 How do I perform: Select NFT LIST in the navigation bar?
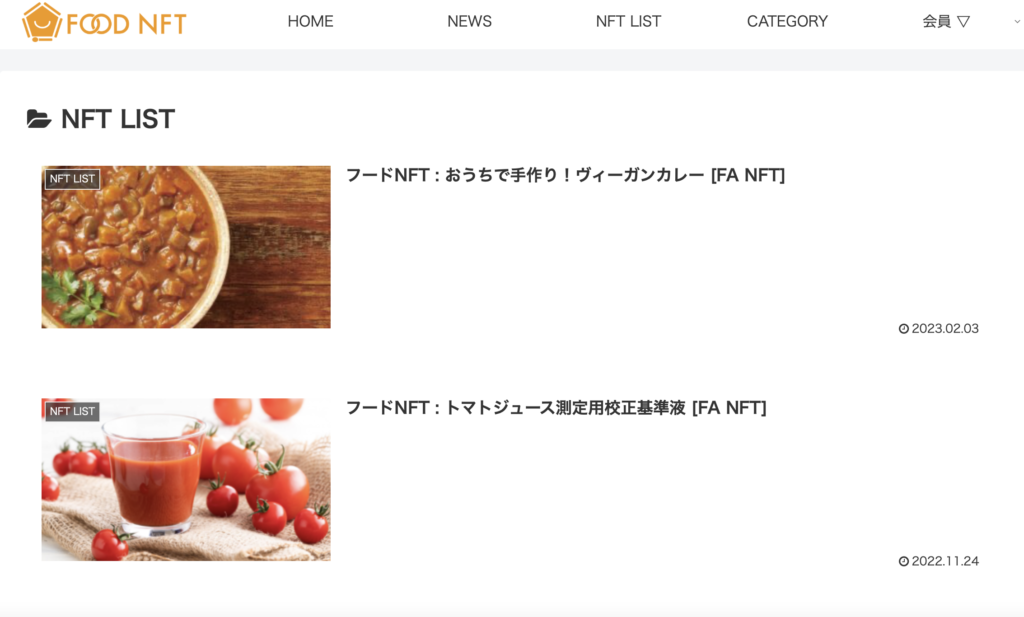628,22
